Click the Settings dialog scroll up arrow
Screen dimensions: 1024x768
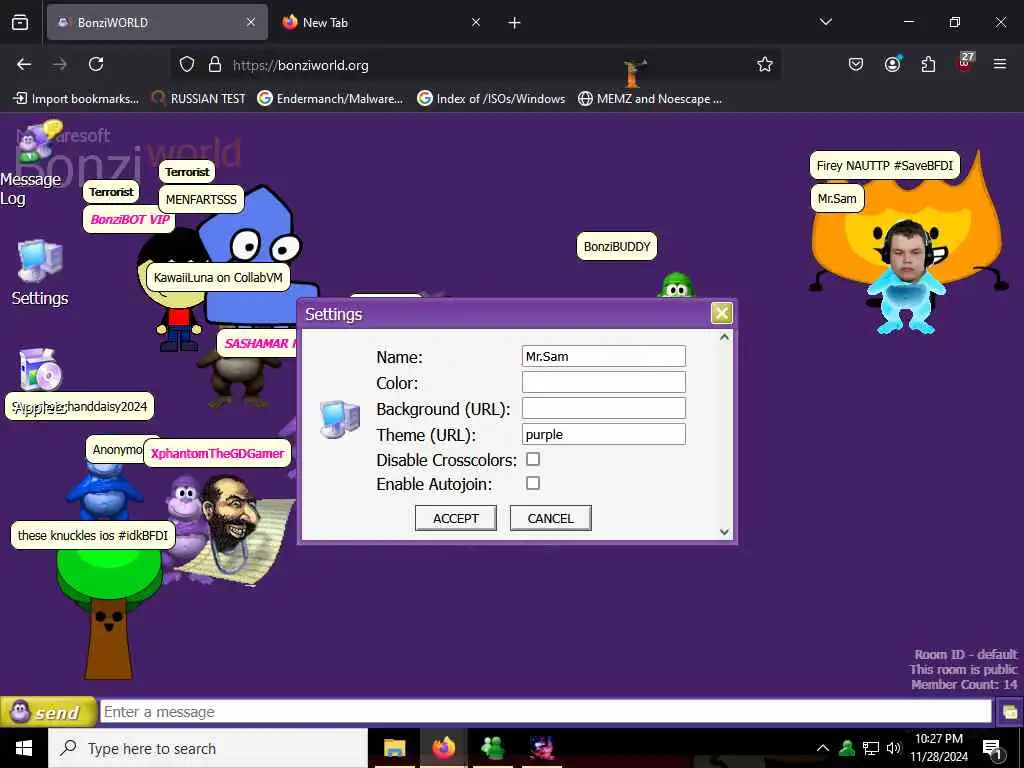pyautogui.click(x=724, y=337)
